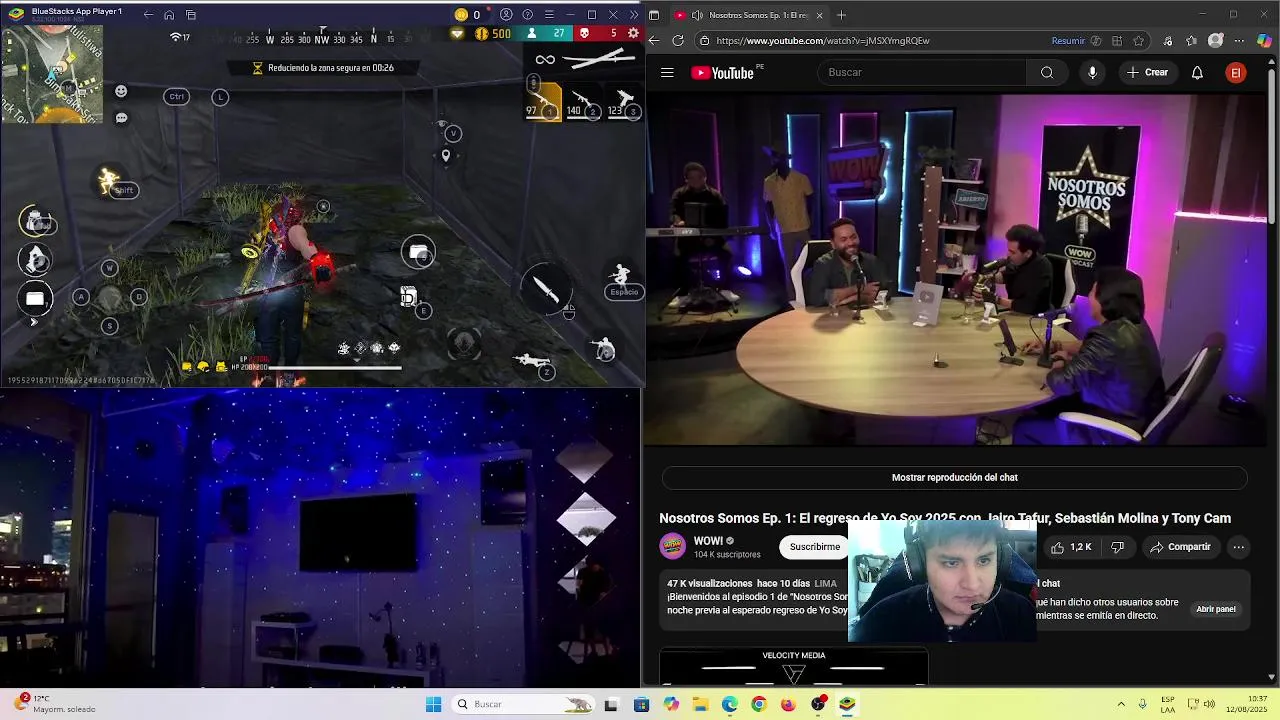Tap the prone button labeled Z
1280x720 pixels.
[533, 362]
